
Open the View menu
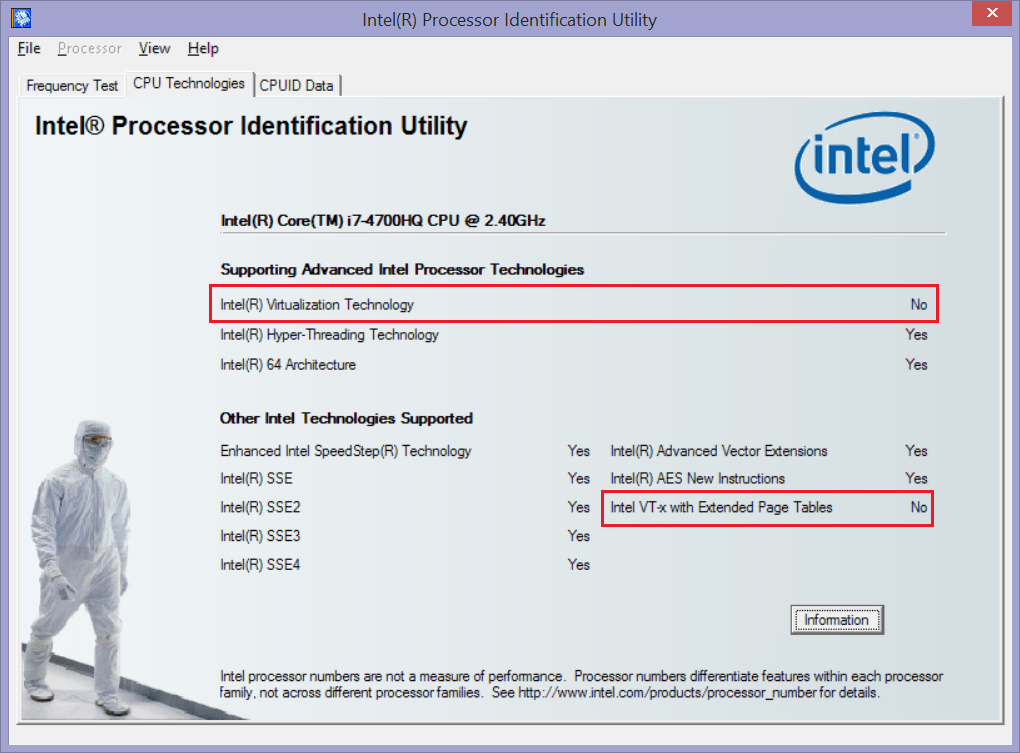(x=154, y=48)
